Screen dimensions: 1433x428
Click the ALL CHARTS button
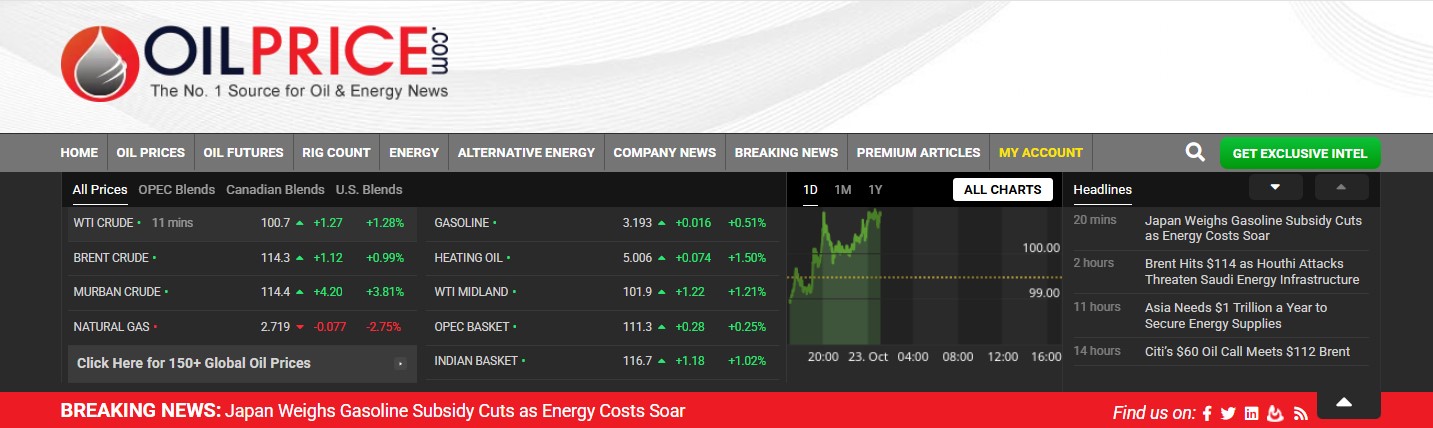coord(1003,189)
